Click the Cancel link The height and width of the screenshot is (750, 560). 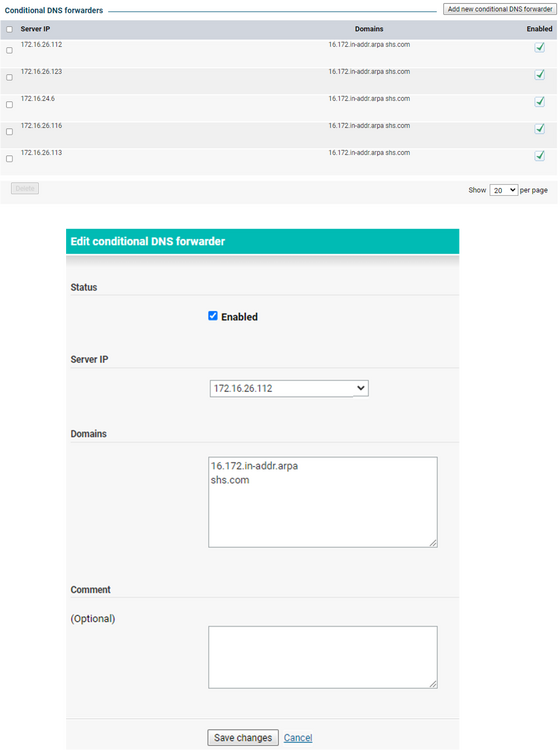tap(298, 738)
